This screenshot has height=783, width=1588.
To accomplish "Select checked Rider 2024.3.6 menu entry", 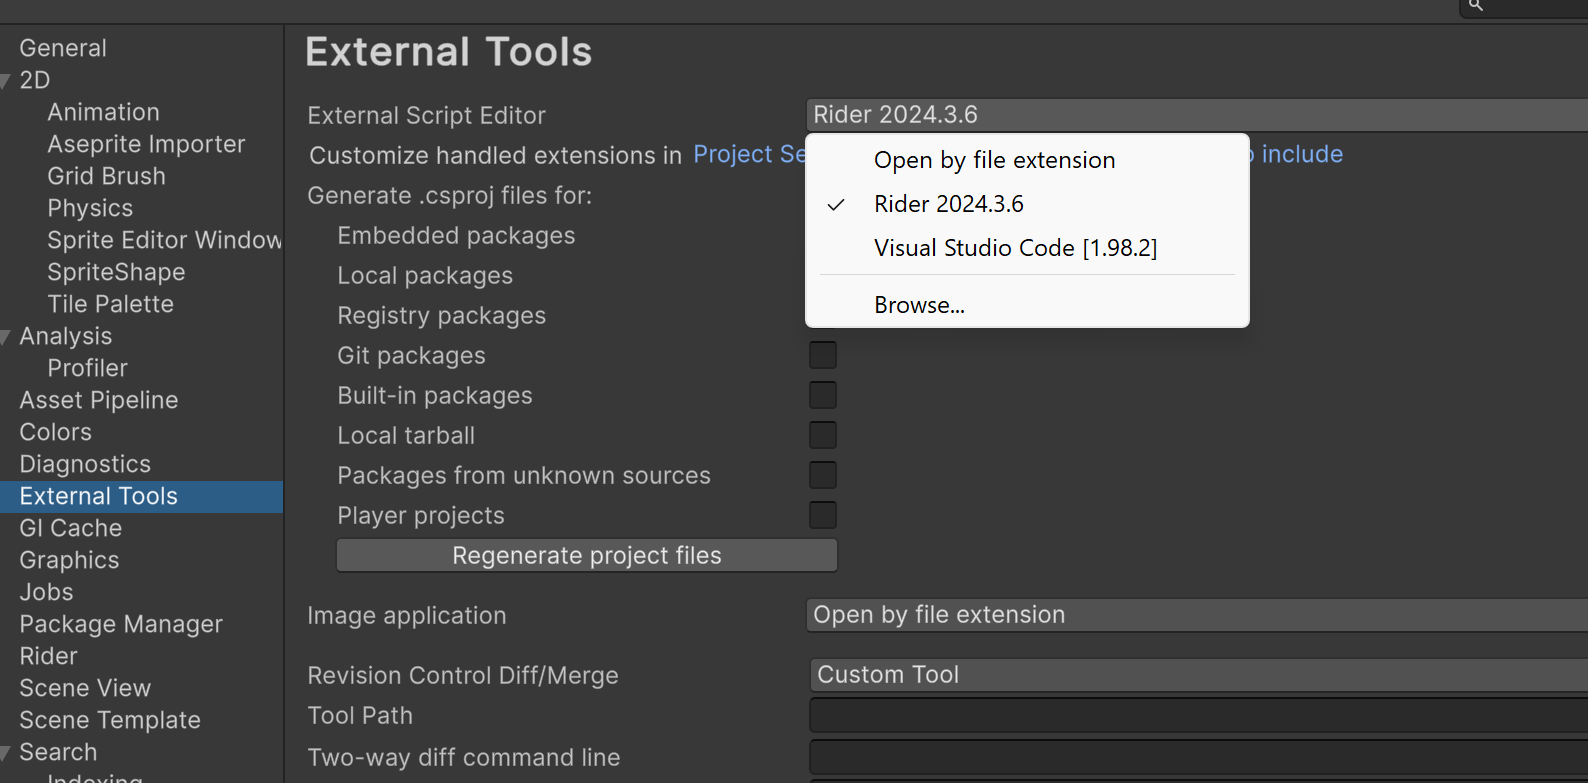I will [1027, 204].
